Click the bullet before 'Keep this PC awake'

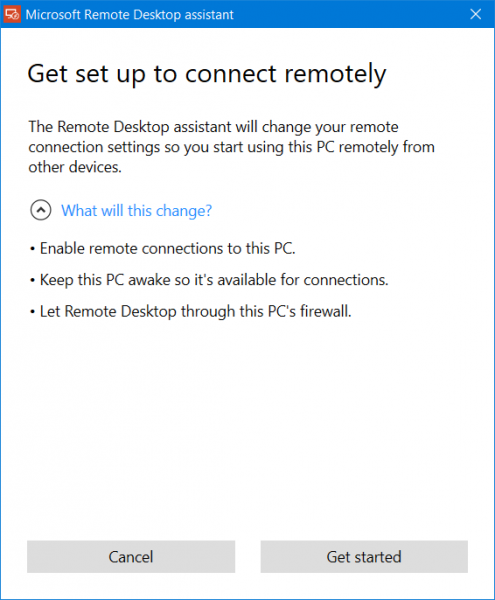pyautogui.click(x=33, y=280)
